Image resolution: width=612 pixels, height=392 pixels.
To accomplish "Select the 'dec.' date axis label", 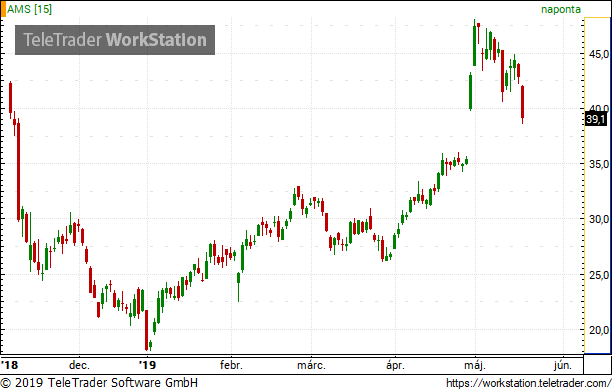I will [x=79, y=365].
